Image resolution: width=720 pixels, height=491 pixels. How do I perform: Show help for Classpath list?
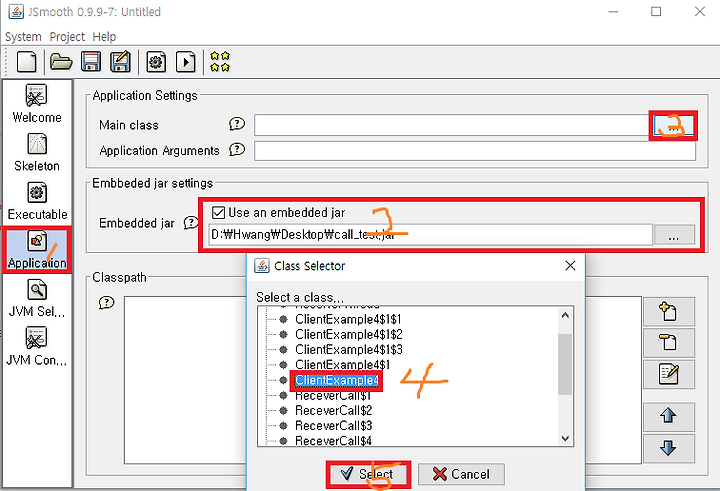[x=107, y=303]
